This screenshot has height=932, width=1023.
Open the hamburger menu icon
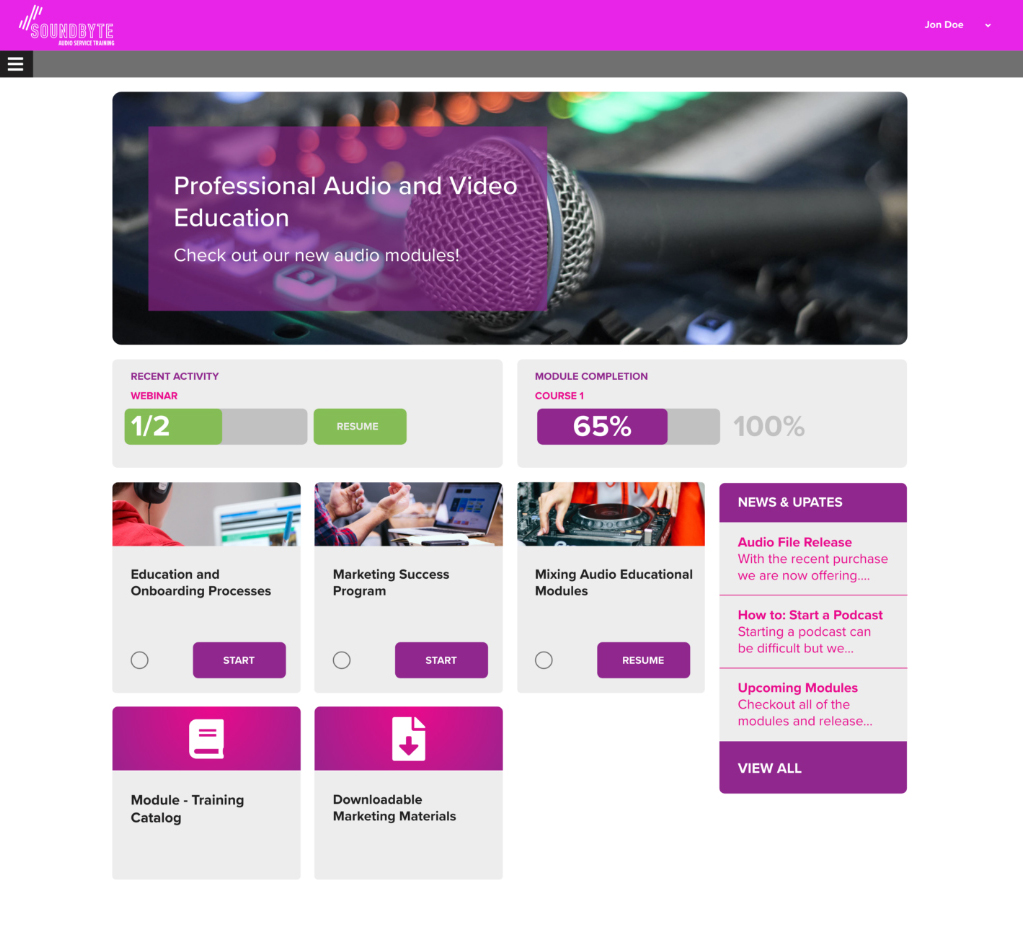pyautogui.click(x=16, y=64)
